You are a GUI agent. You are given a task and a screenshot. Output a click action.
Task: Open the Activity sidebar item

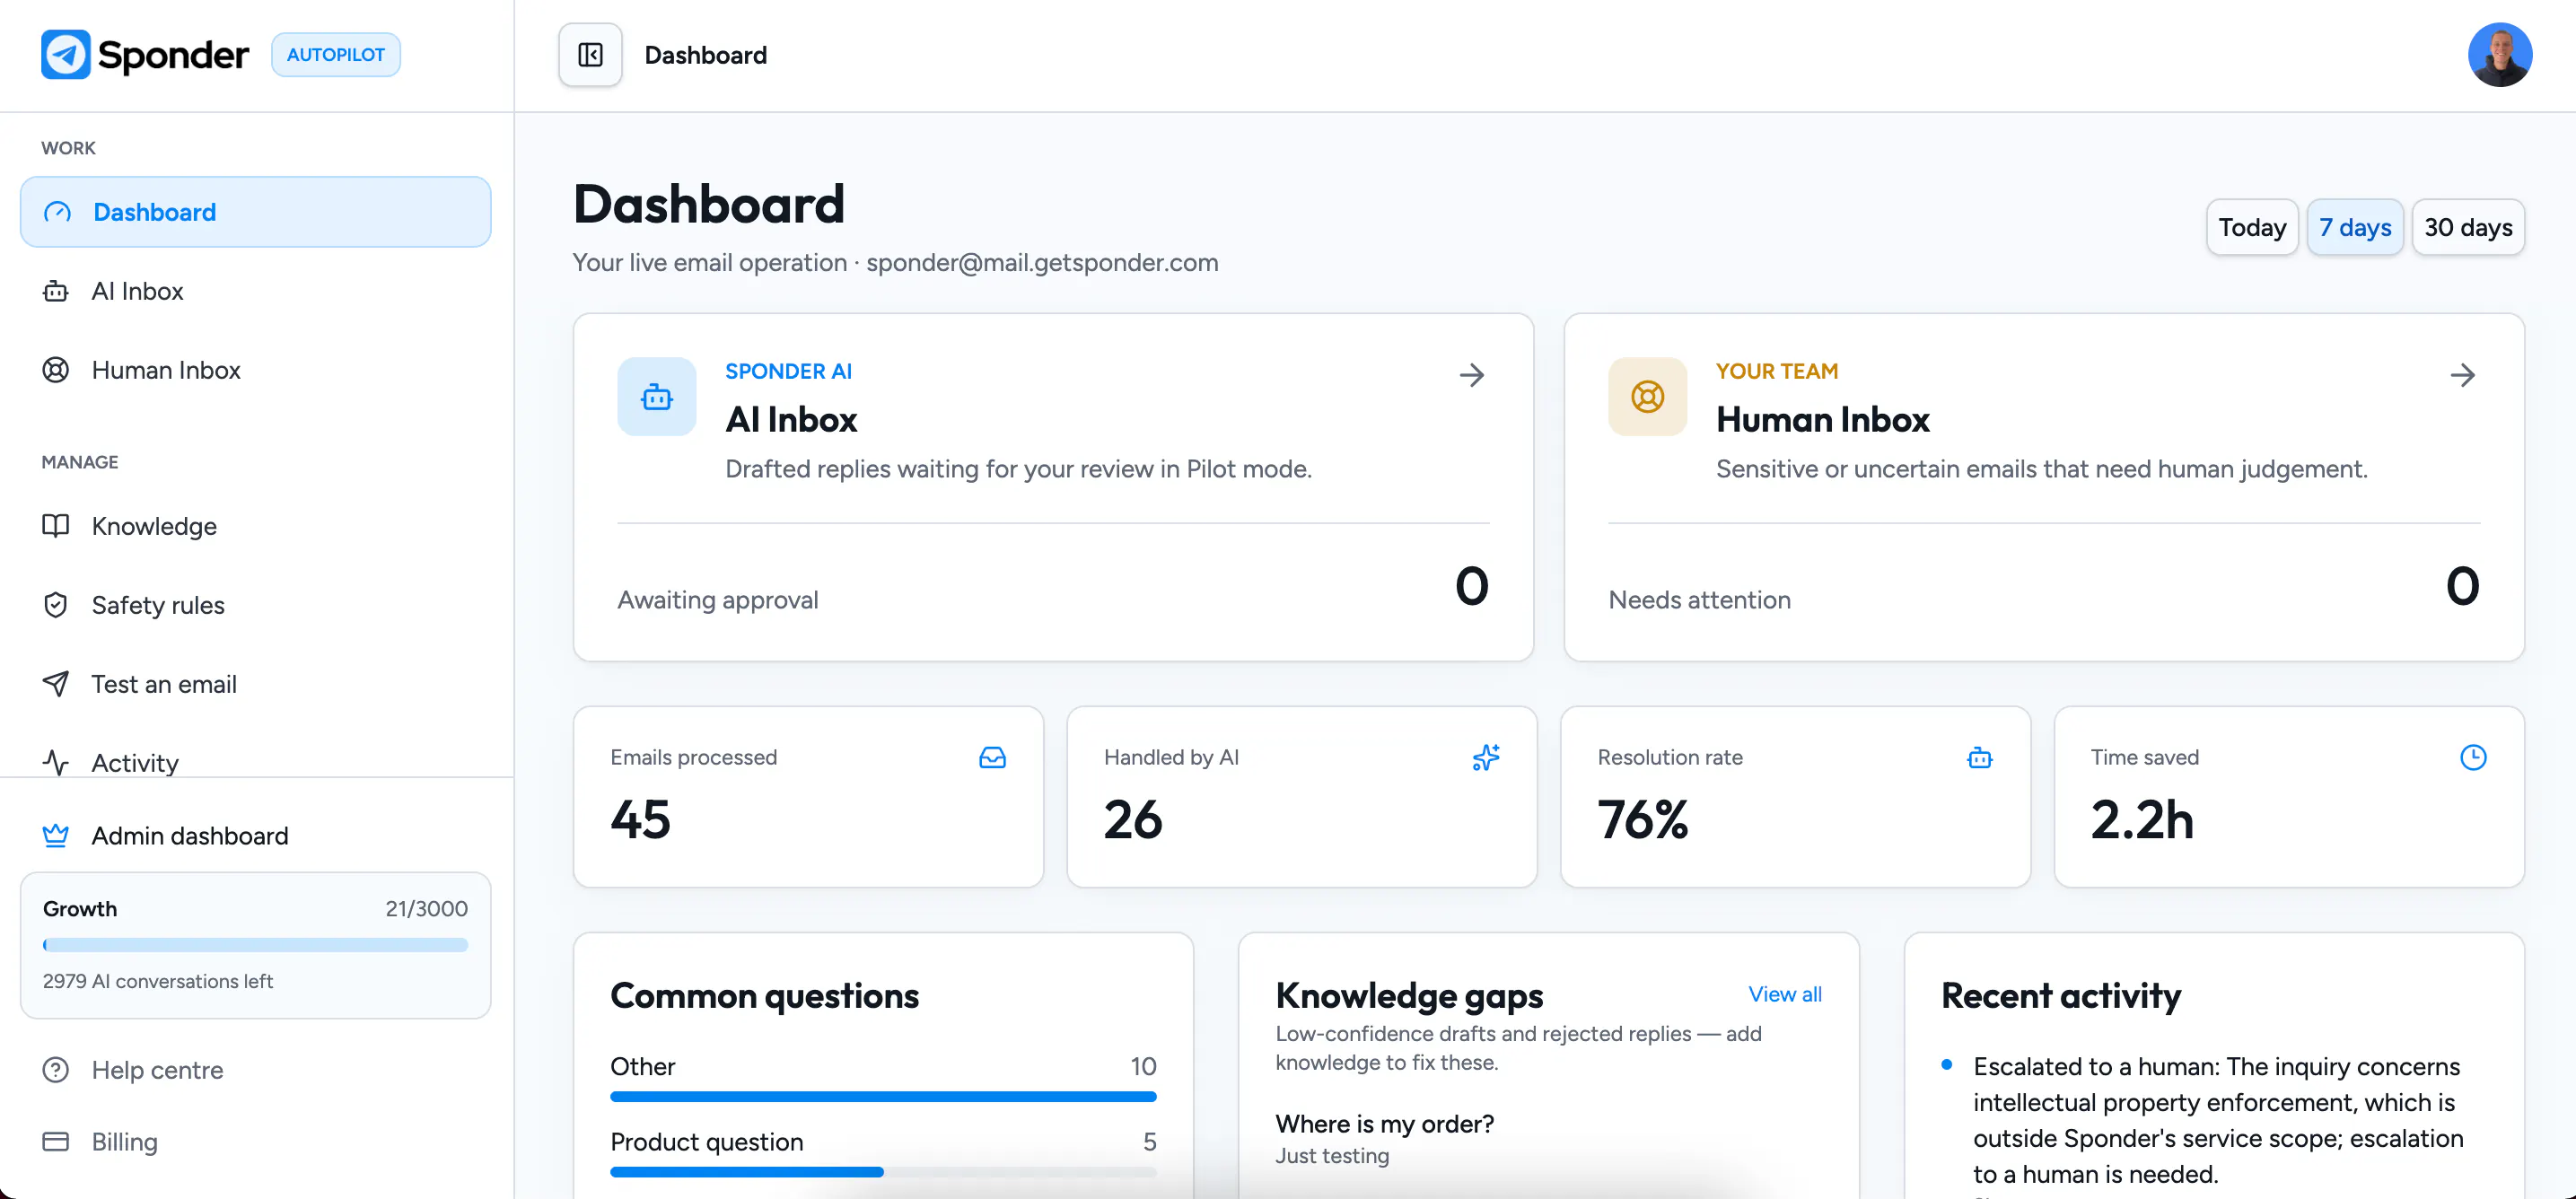point(256,761)
